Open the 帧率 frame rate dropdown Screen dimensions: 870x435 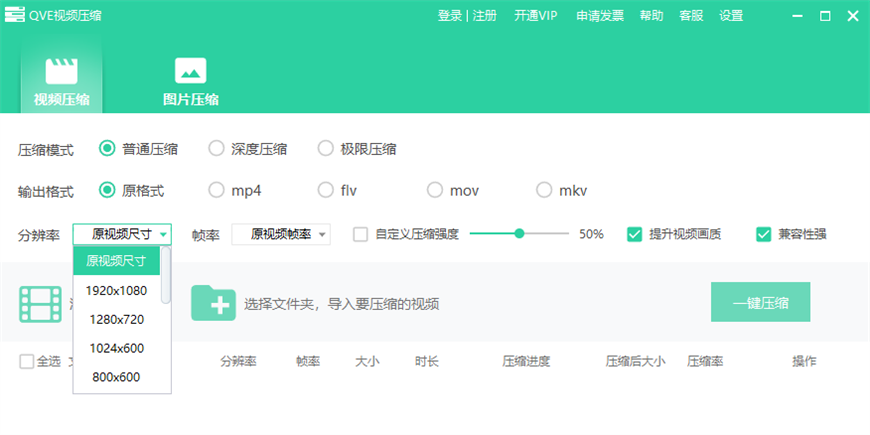281,235
